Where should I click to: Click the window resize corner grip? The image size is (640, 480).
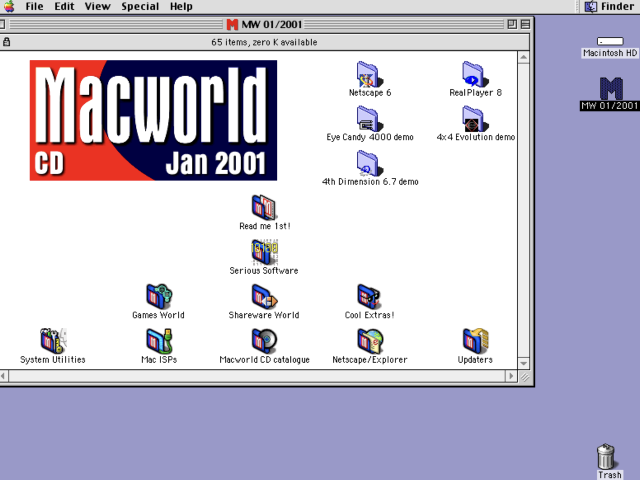524,377
